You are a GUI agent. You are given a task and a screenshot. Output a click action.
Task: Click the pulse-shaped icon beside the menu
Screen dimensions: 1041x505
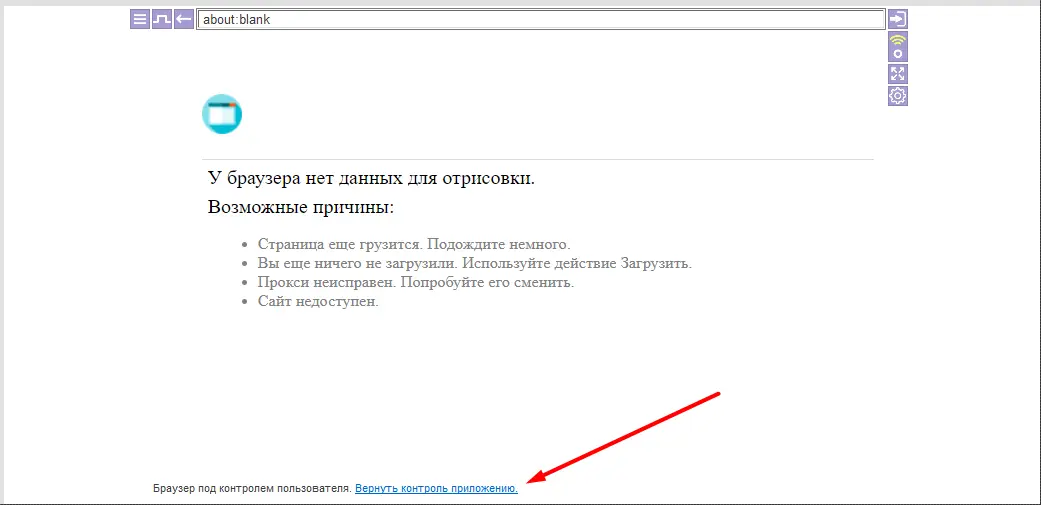click(161, 19)
